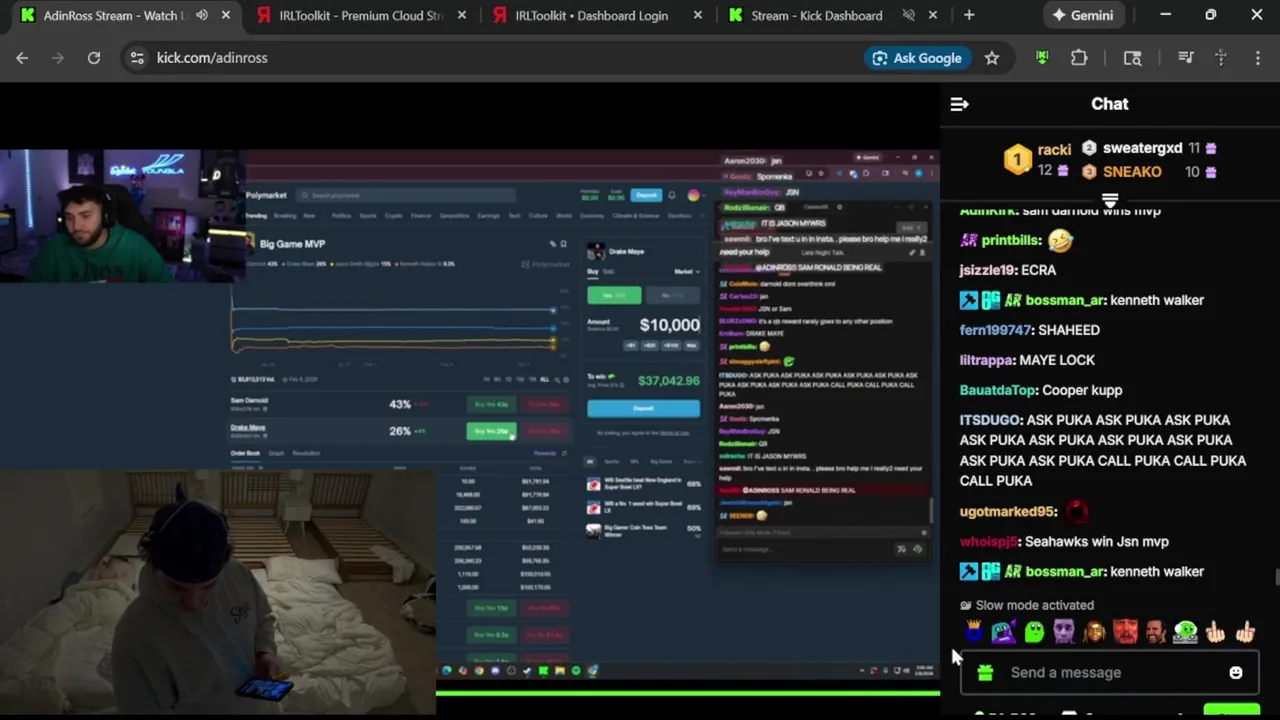The height and width of the screenshot is (720, 1280).
Task: Open printbills user card in chat
Action: coord(1011,240)
